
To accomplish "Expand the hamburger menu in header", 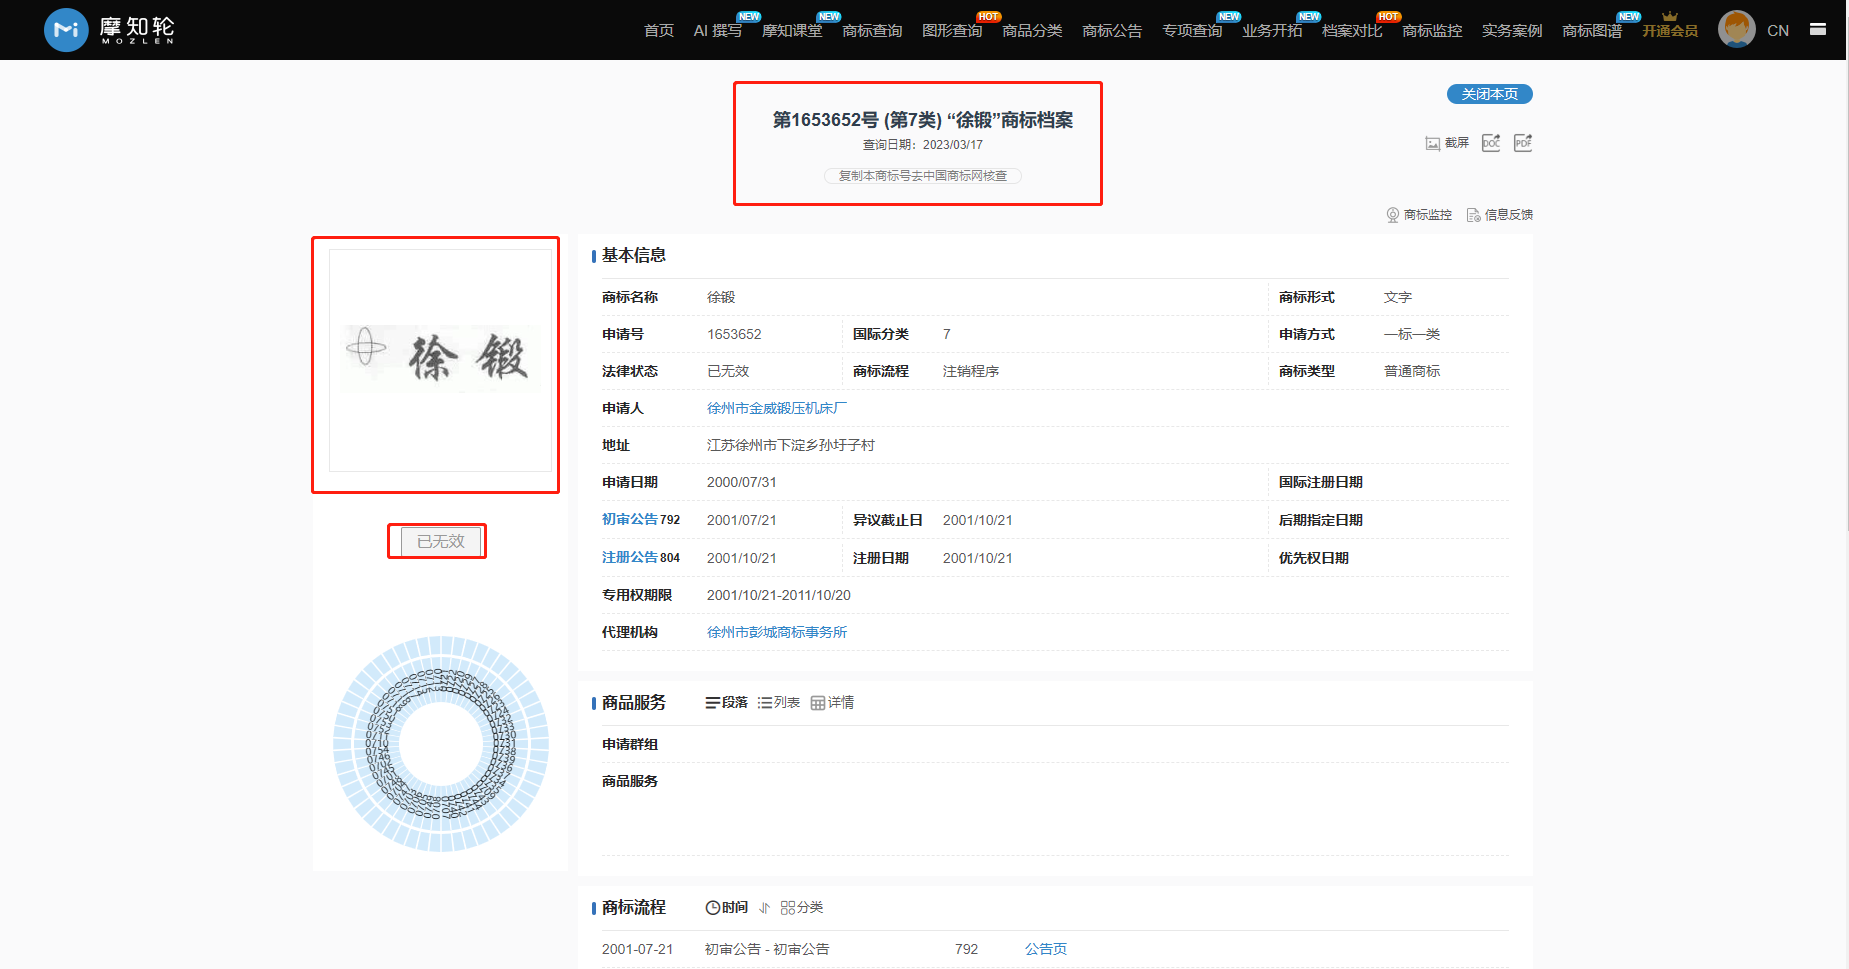I will click(1818, 30).
